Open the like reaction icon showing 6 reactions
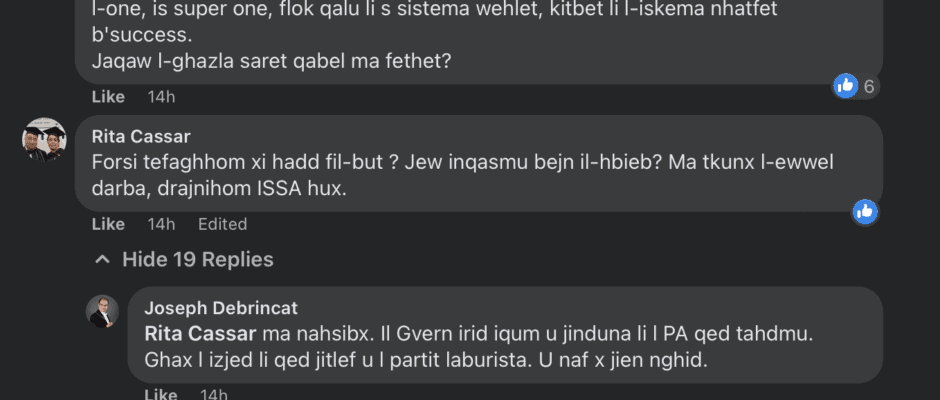This screenshot has height=400, width=940. click(846, 86)
